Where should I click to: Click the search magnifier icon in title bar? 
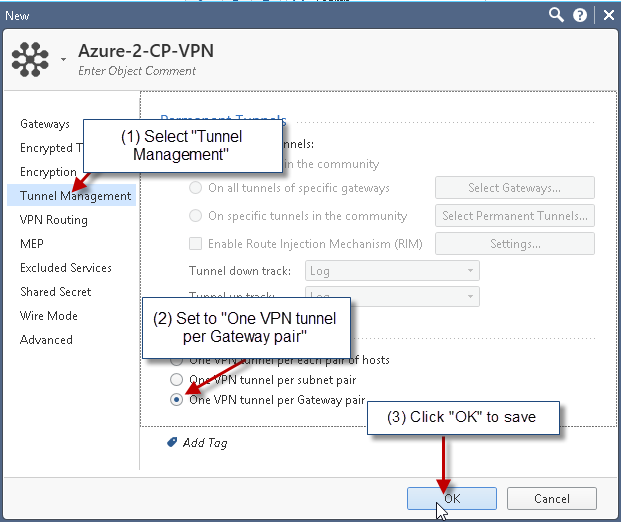point(556,15)
